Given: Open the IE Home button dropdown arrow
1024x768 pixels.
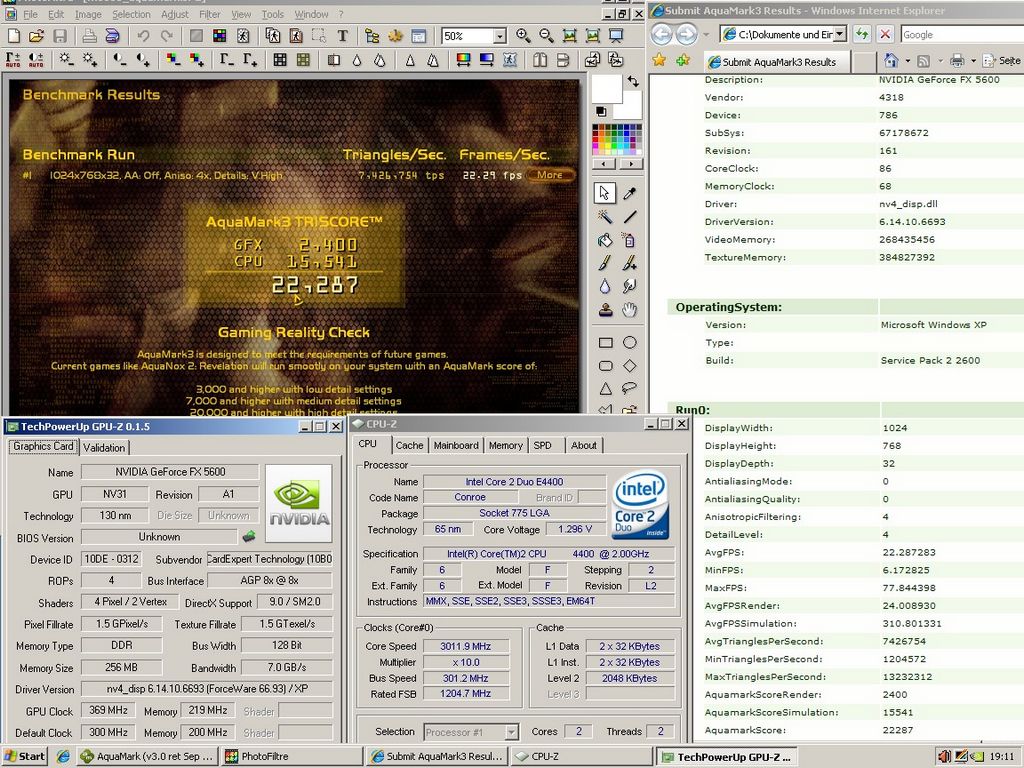Looking at the screenshot, I should pos(908,61).
